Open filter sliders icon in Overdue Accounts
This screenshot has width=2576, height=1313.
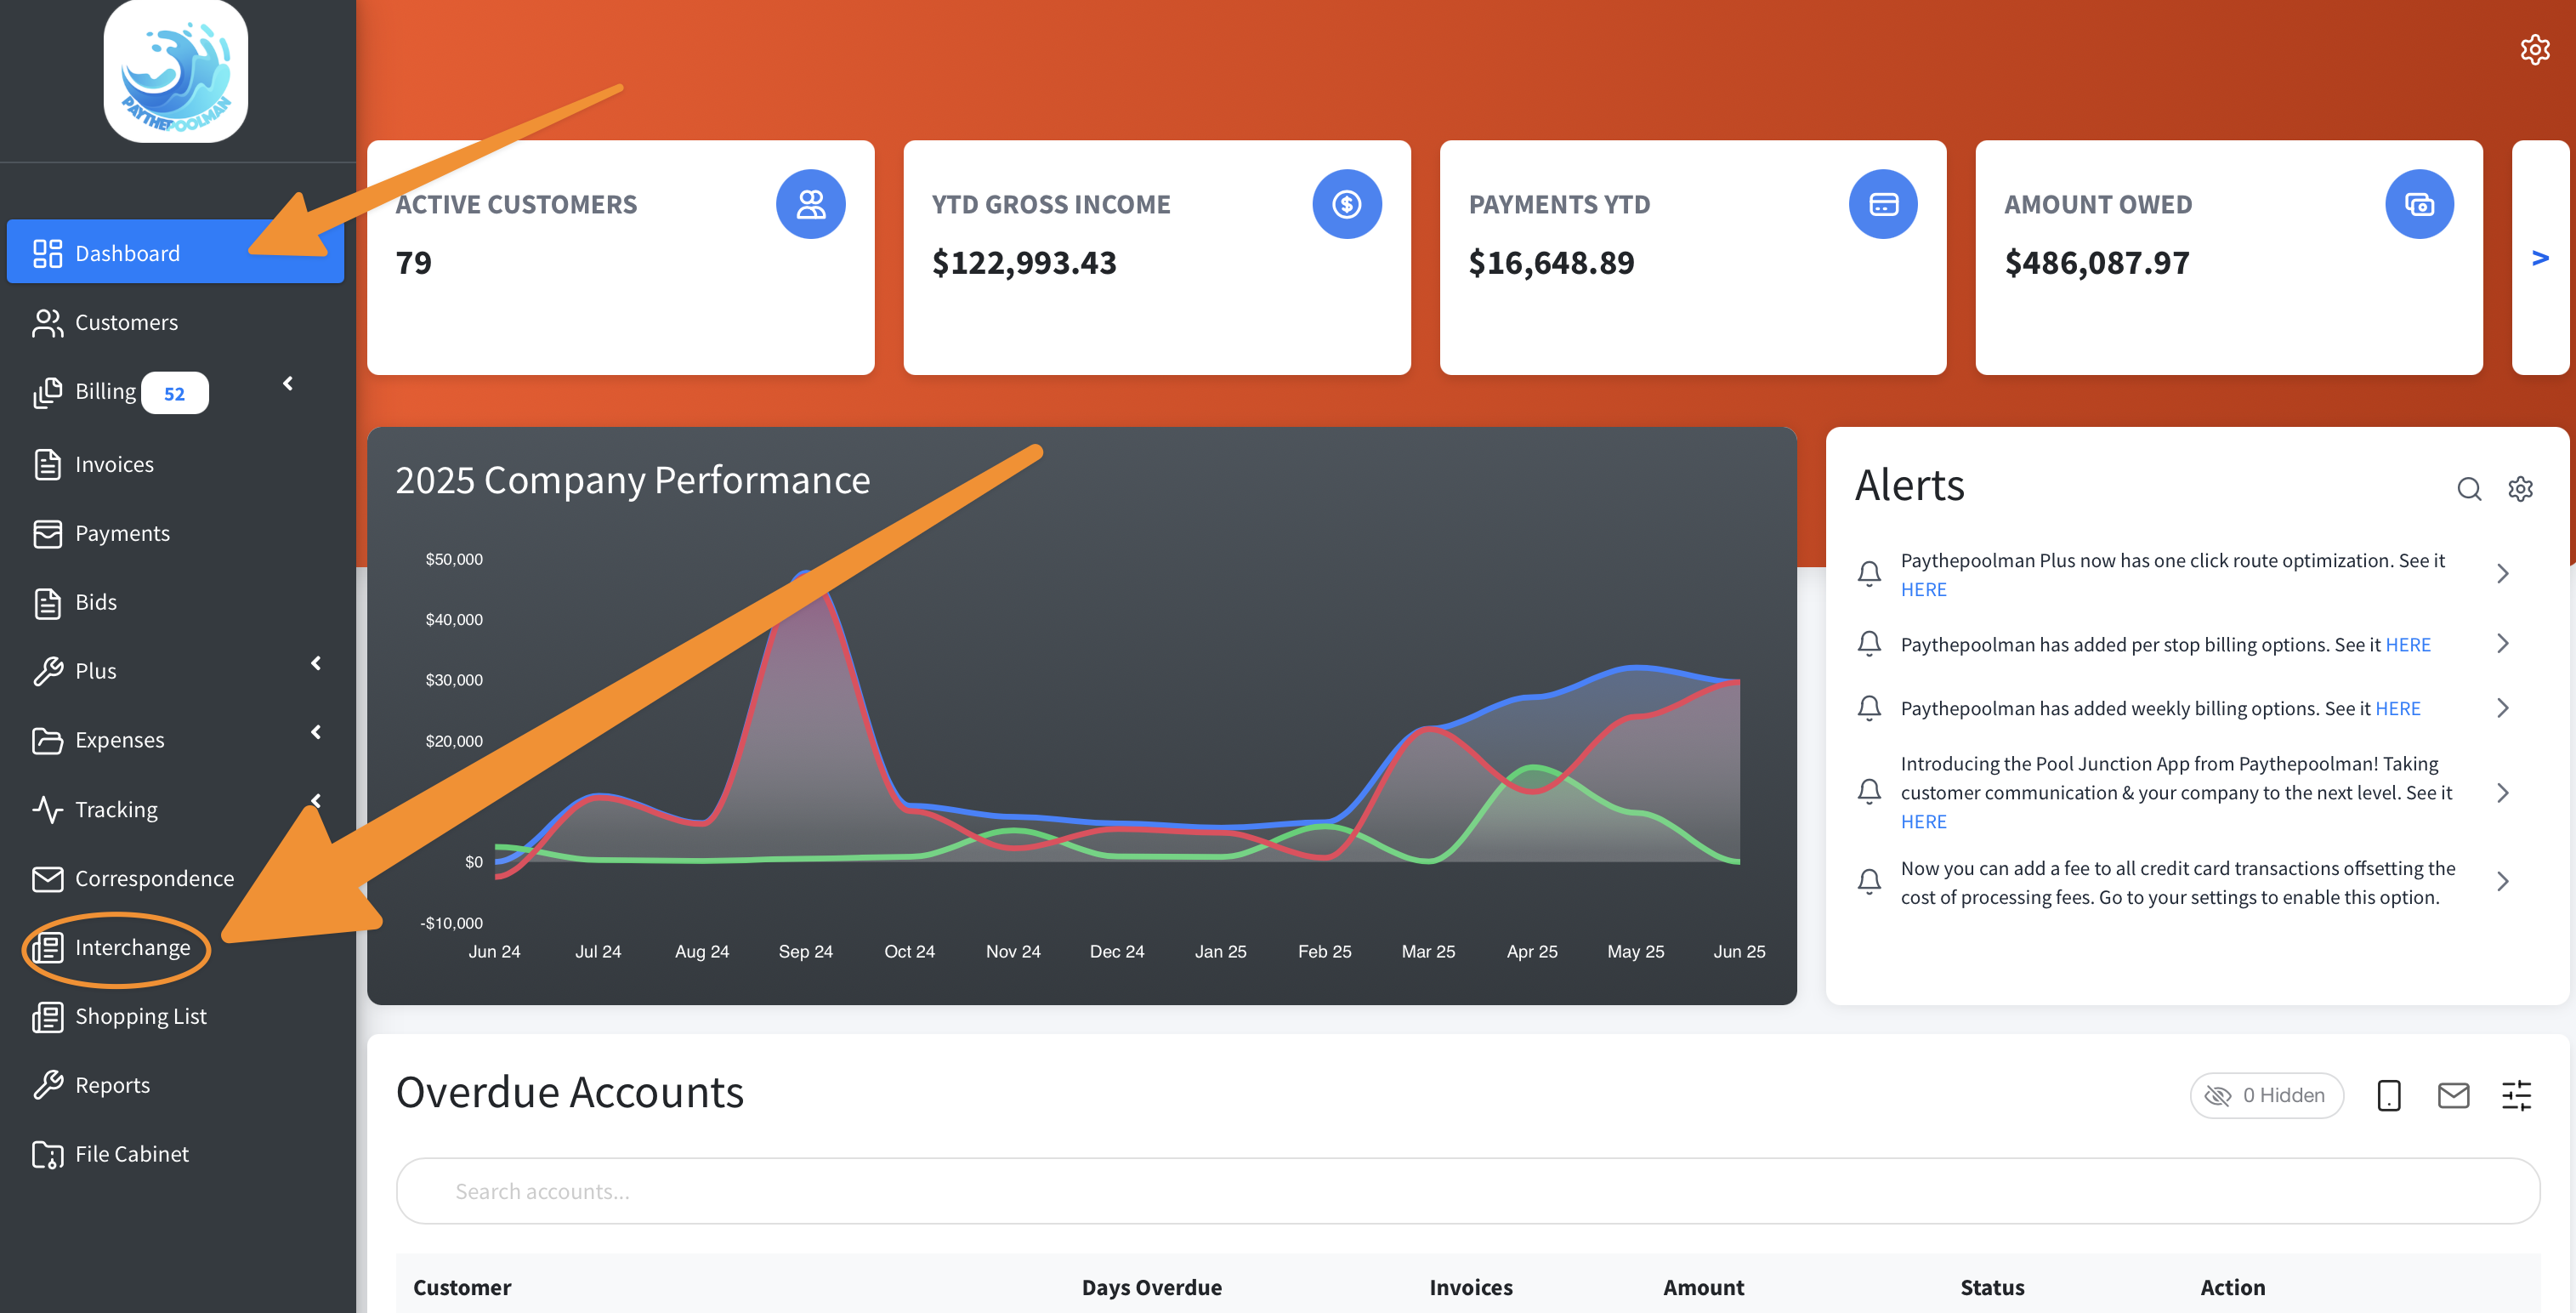tap(2516, 1096)
